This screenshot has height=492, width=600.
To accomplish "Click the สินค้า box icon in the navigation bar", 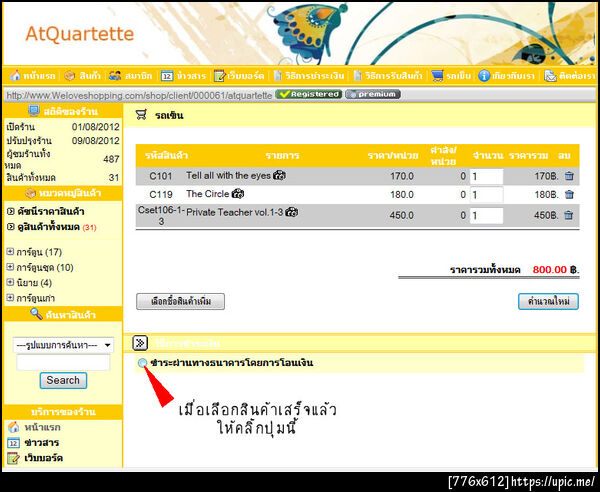I will point(70,76).
